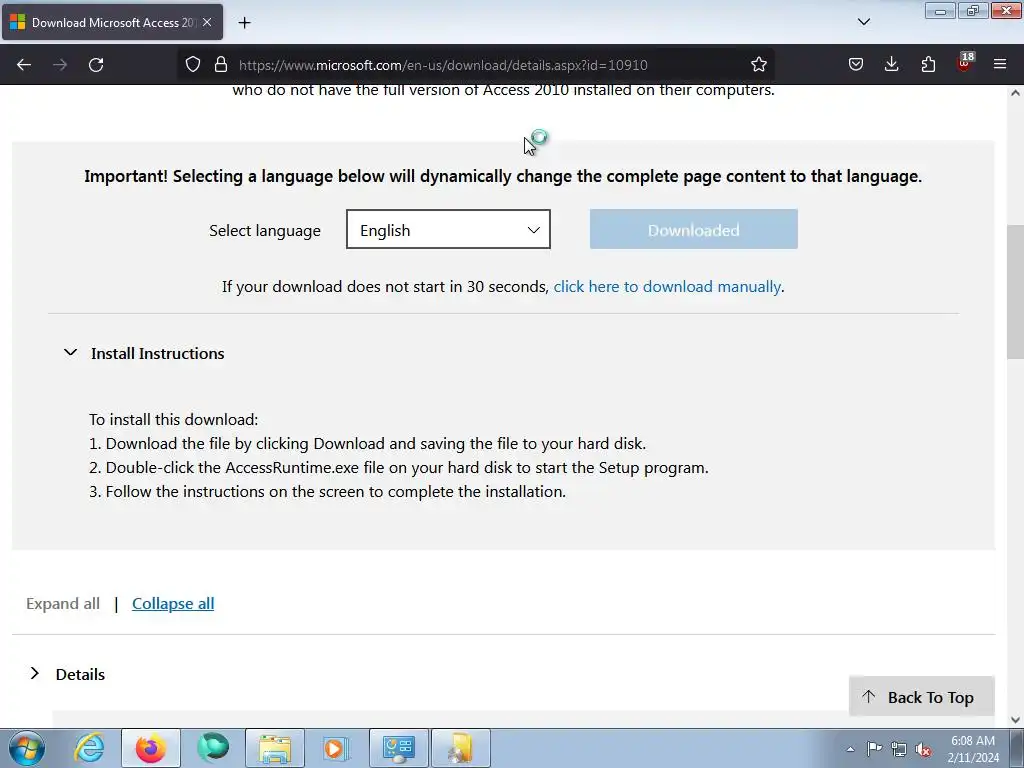This screenshot has width=1024, height=768.
Task: Click the page scroll-down arrow
Action: 1015,720
